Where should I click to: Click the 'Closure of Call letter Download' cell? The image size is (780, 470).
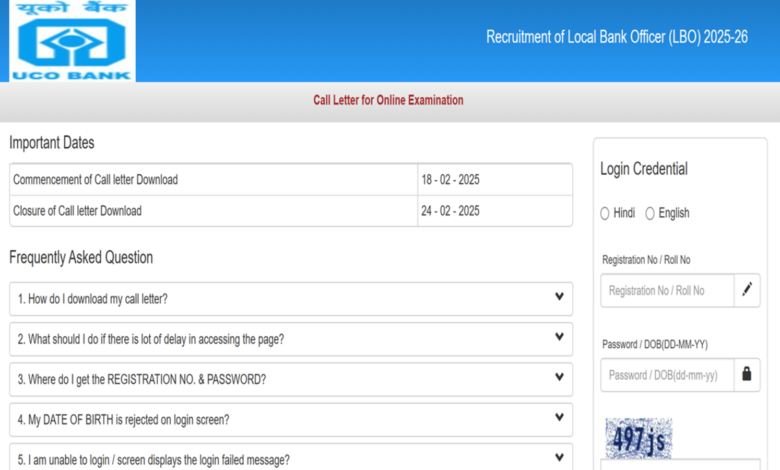coord(213,211)
